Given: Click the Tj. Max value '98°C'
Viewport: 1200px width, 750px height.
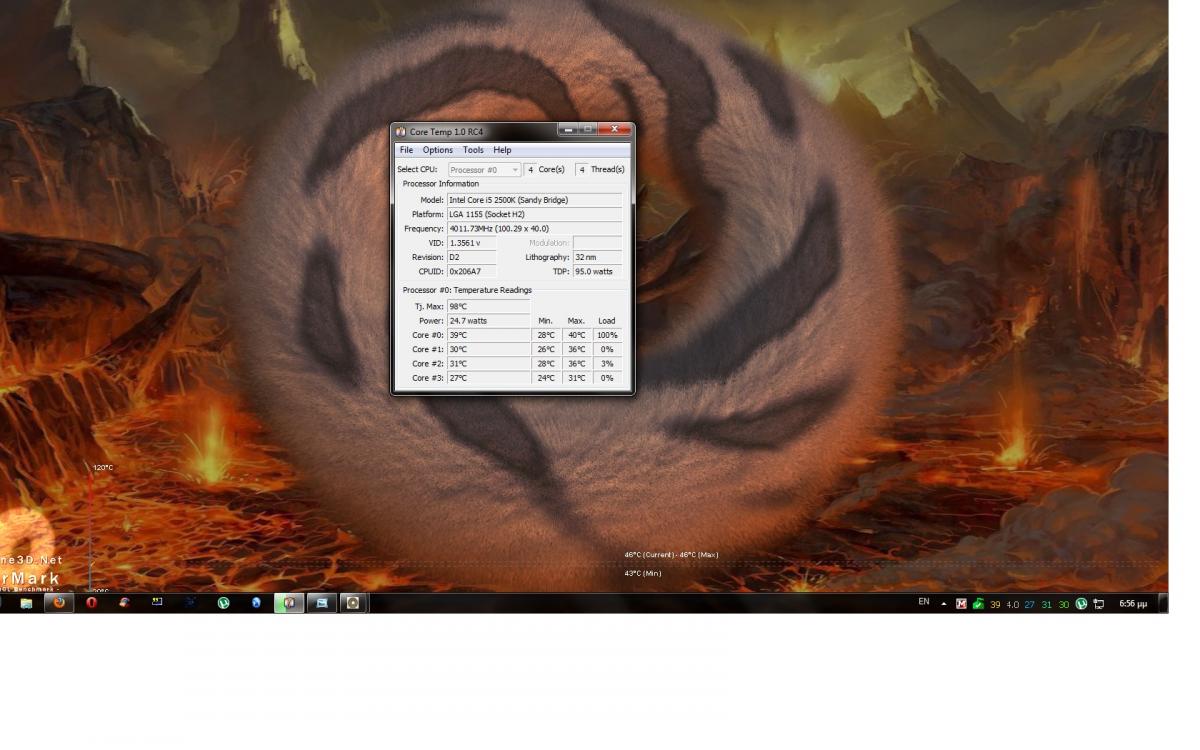Looking at the screenshot, I should click(x=488, y=307).
